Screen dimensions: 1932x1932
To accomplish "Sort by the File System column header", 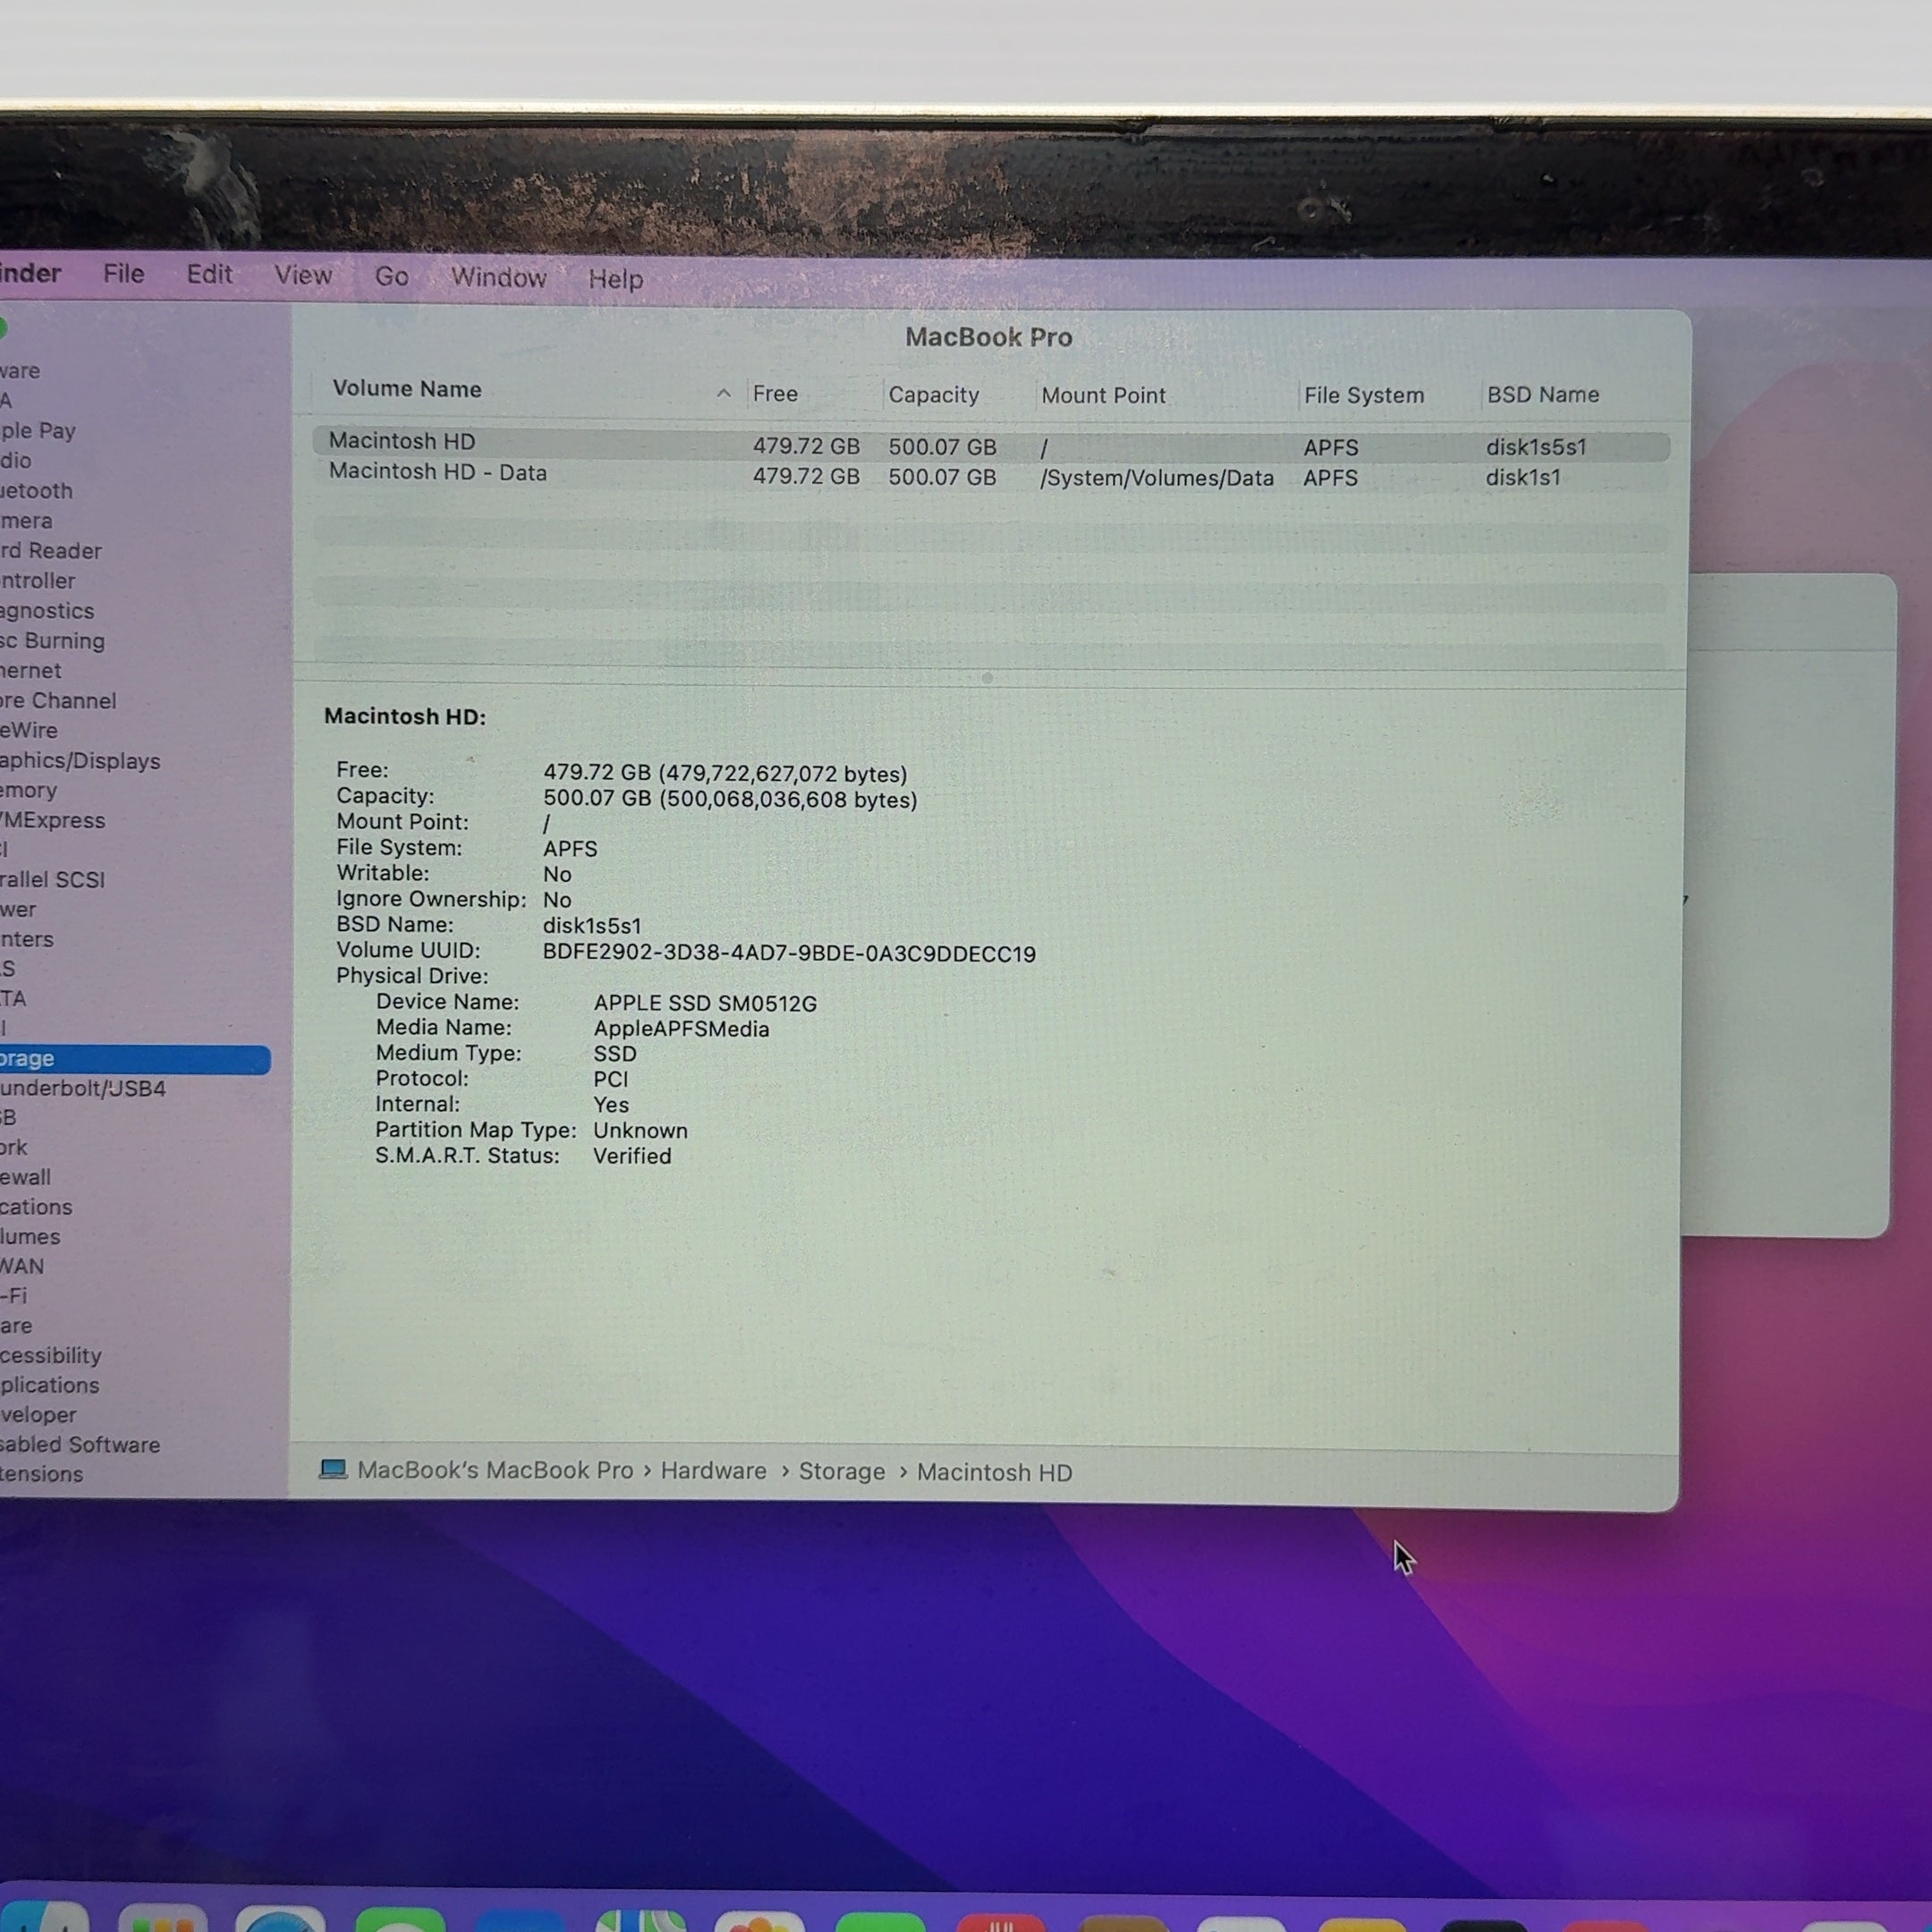I will [x=1363, y=395].
